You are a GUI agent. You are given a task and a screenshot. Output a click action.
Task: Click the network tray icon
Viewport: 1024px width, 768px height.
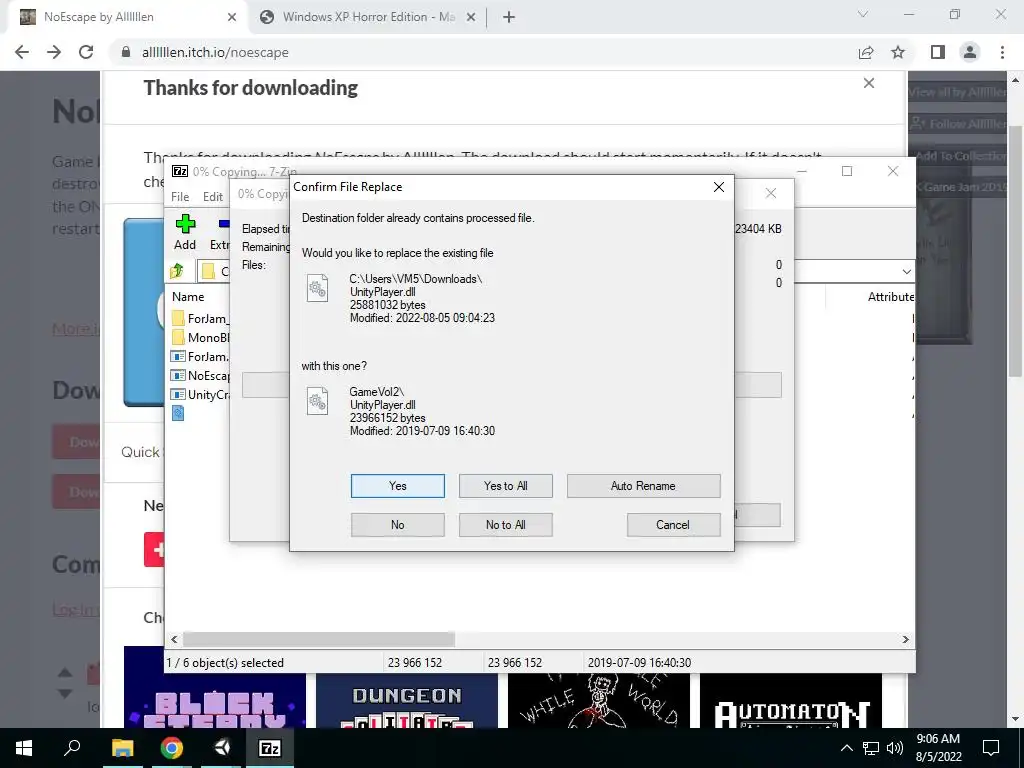point(871,748)
